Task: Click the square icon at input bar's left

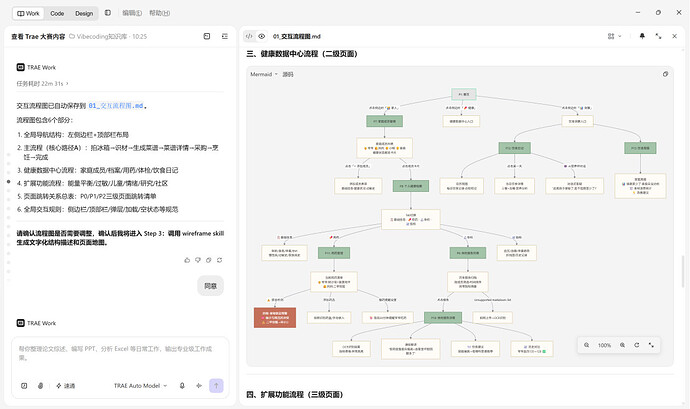Action: click(24, 386)
